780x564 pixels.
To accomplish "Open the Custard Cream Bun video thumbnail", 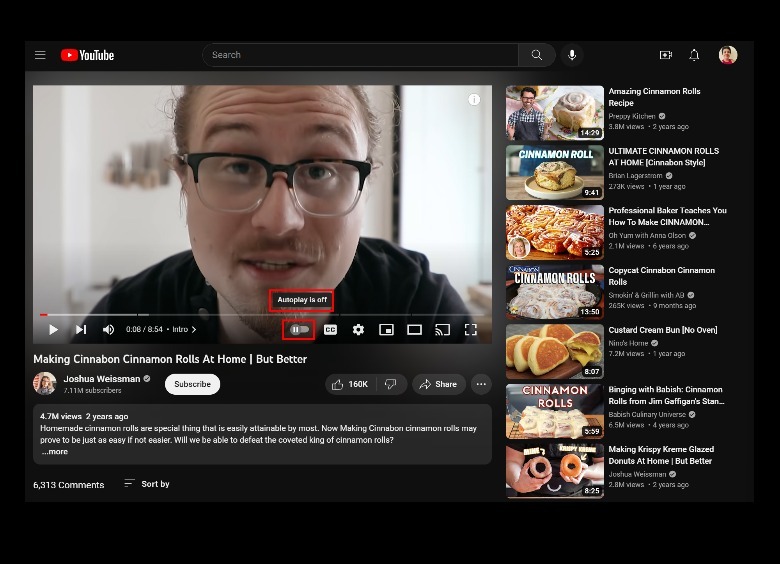I will coord(555,352).
